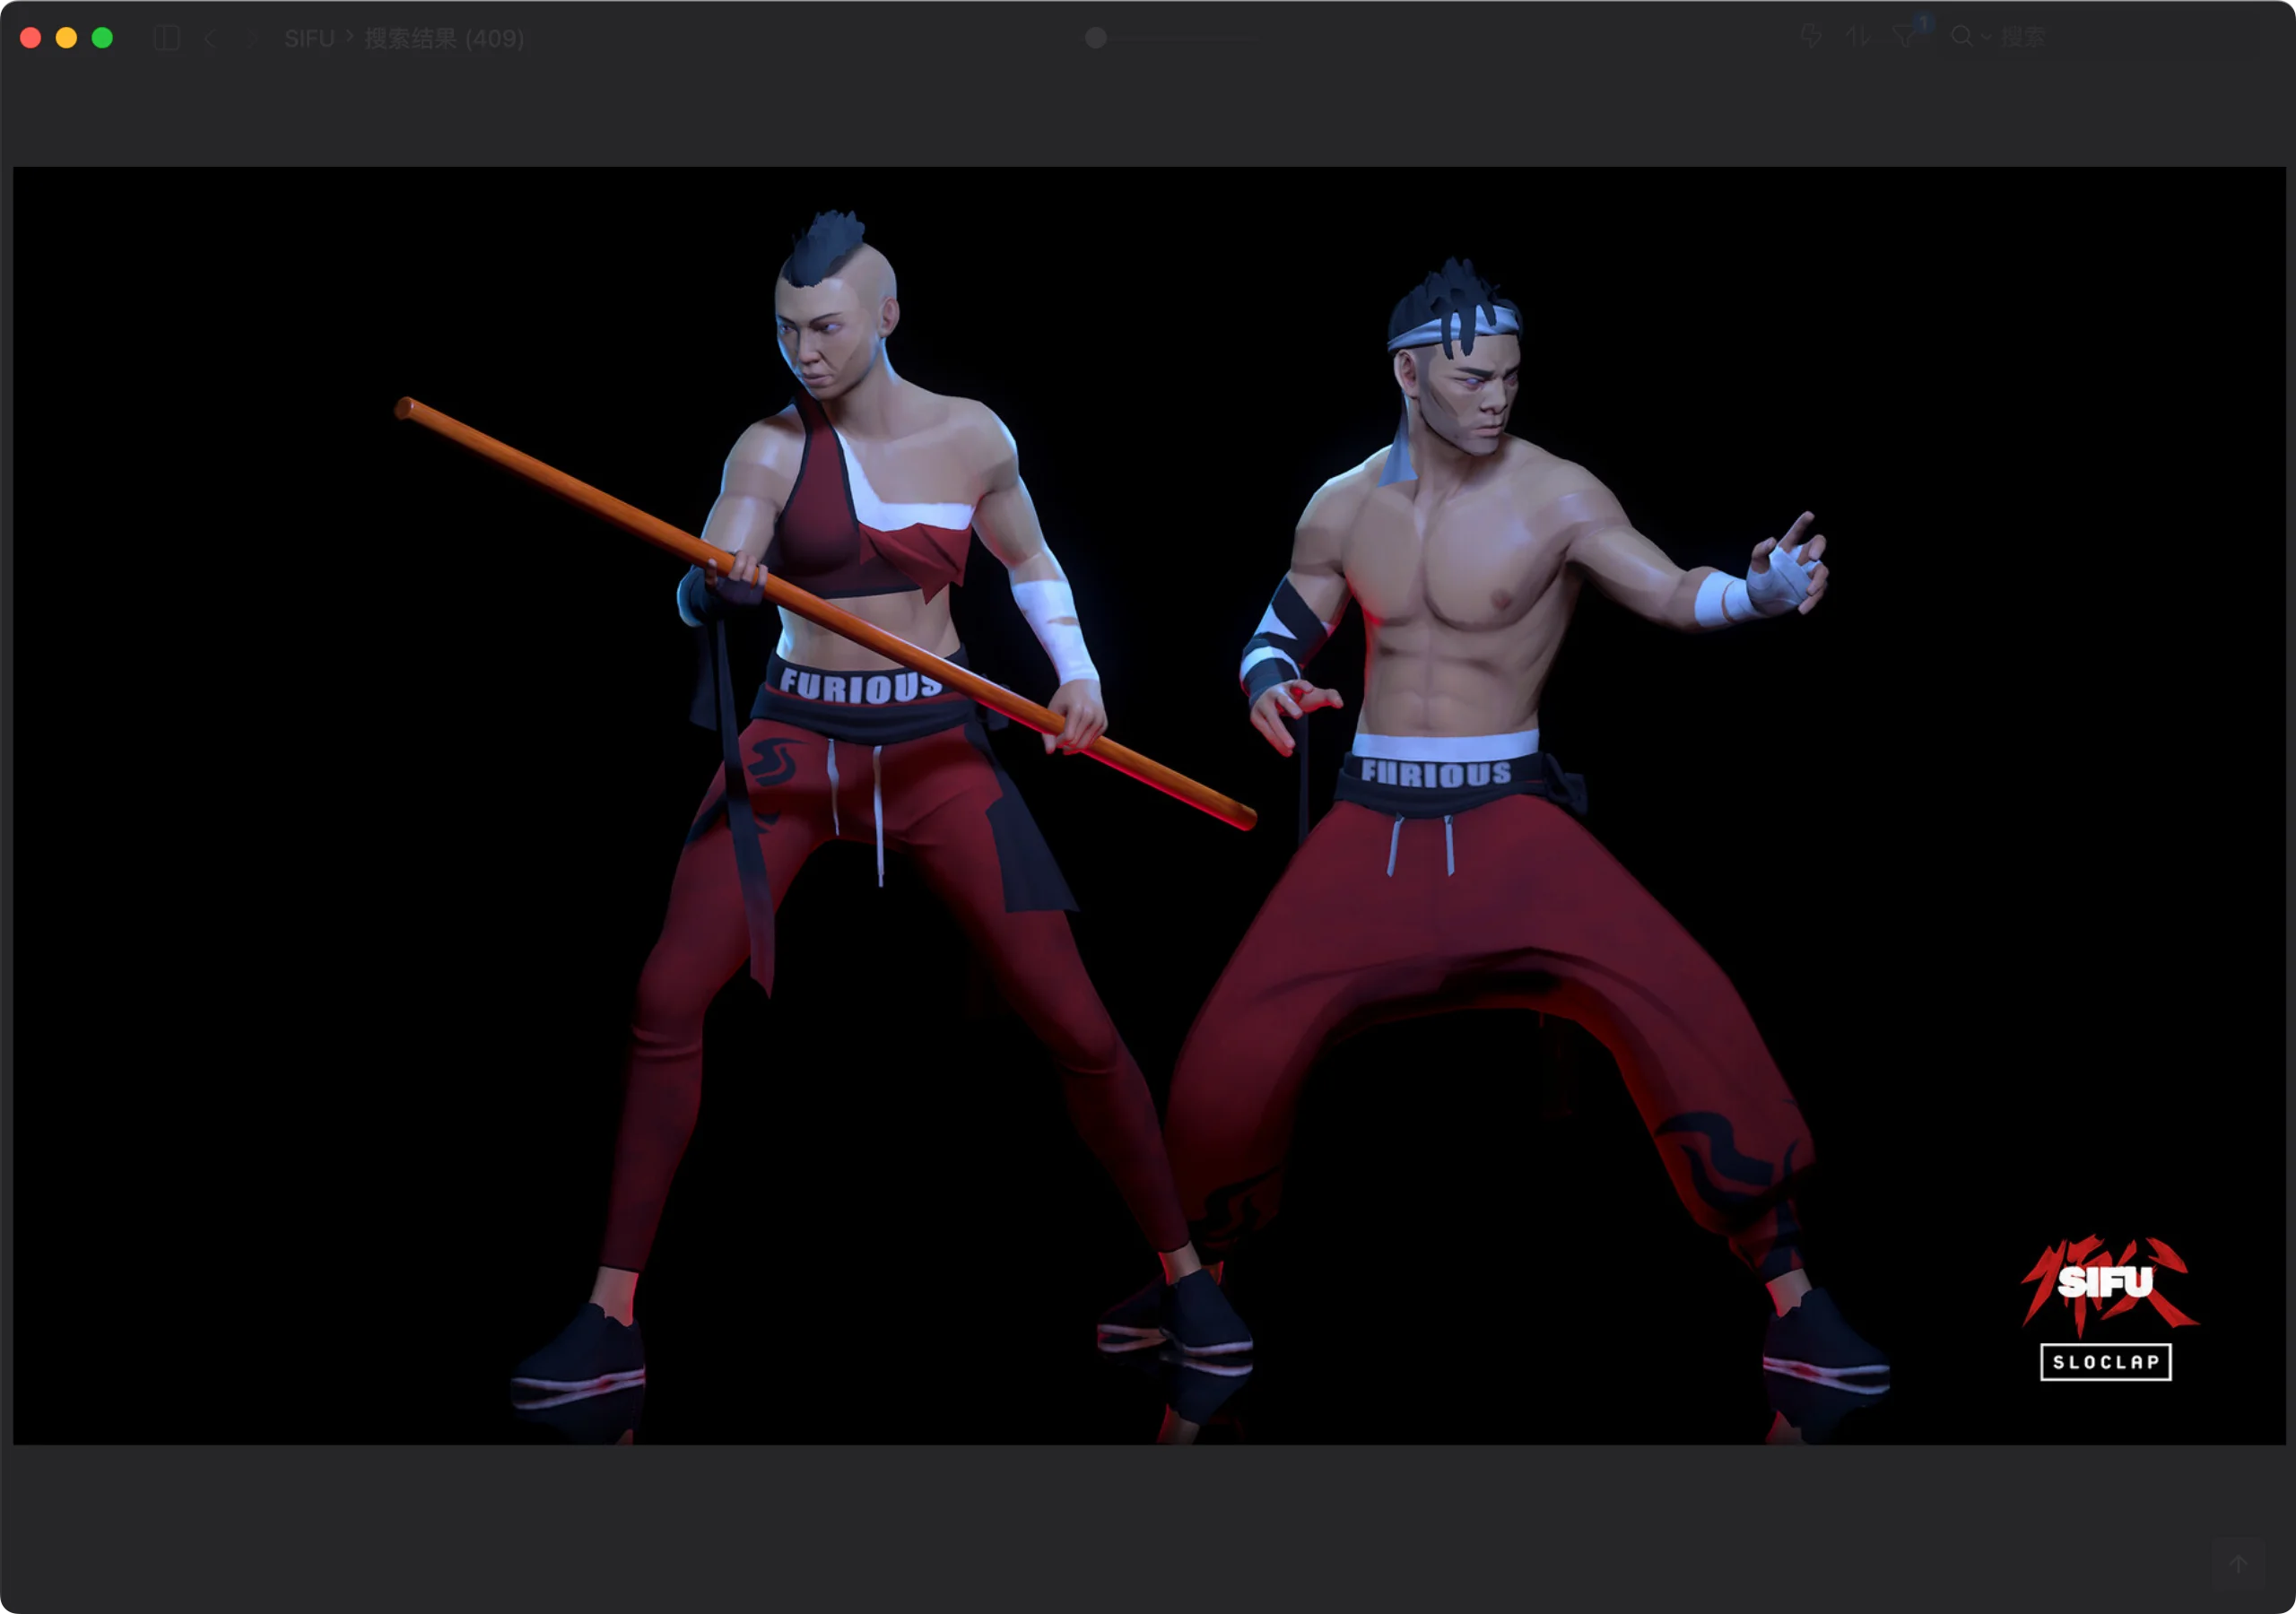Viewport: 2296px width, 1614px height.
Task: Adjust the thumbnail zoom slider knob
Action: coord(1096,38)
